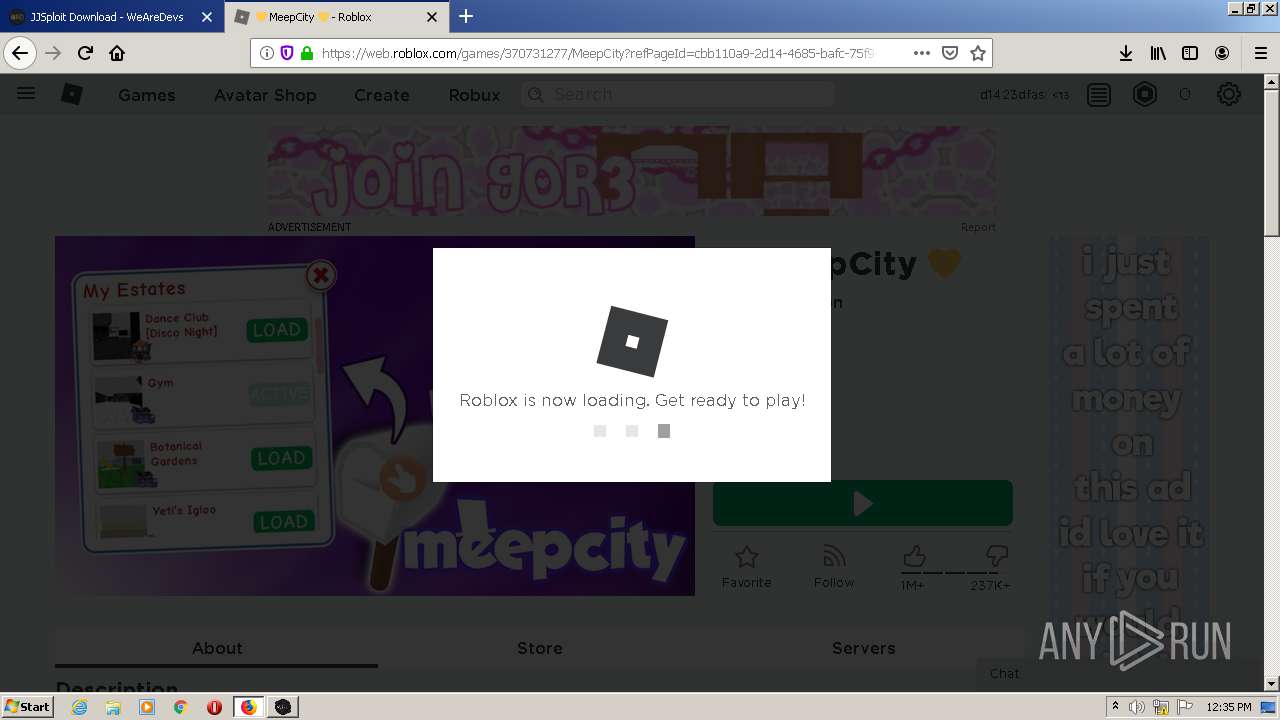Toggle the Firefox sidebar view
The height and width of the screenshot is (720, 1280).
tap(1190, 53)
